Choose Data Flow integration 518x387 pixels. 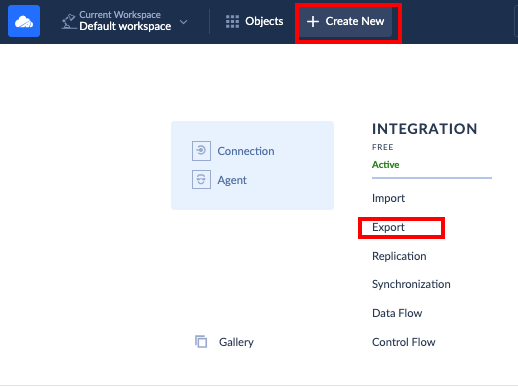[397, 313]
